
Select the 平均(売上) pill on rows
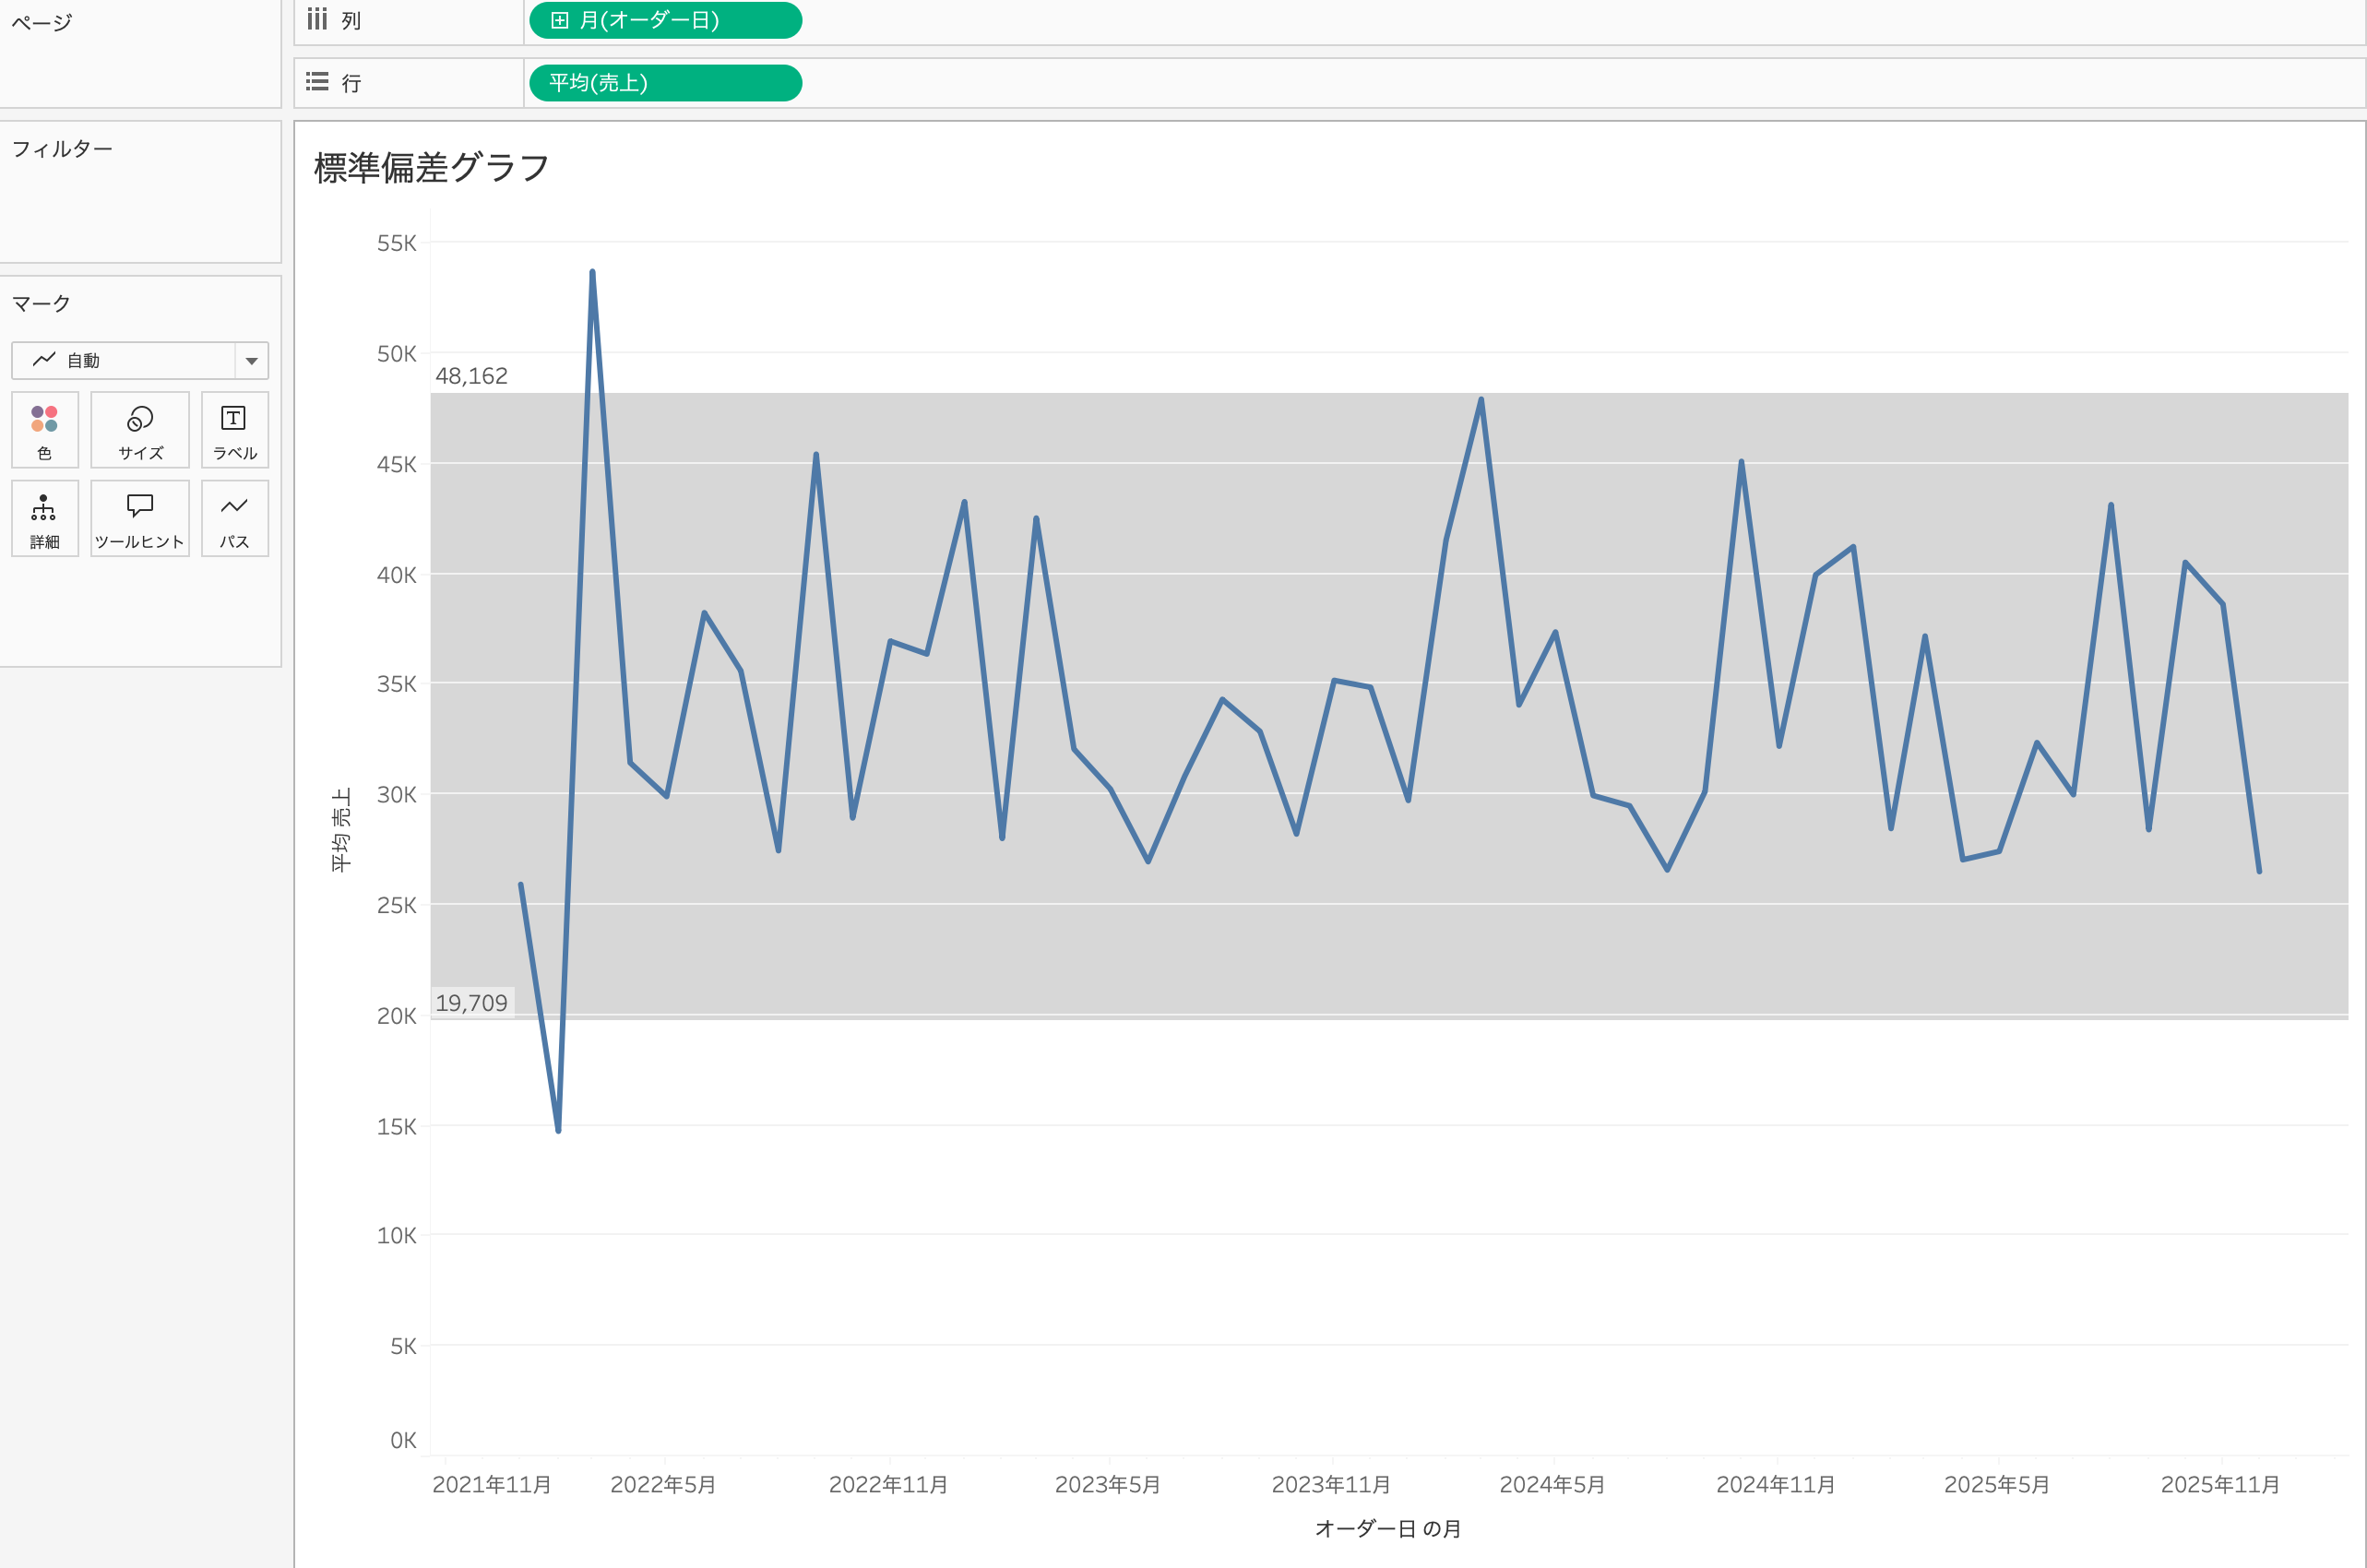pyautogui.click(x=665, y=83)
